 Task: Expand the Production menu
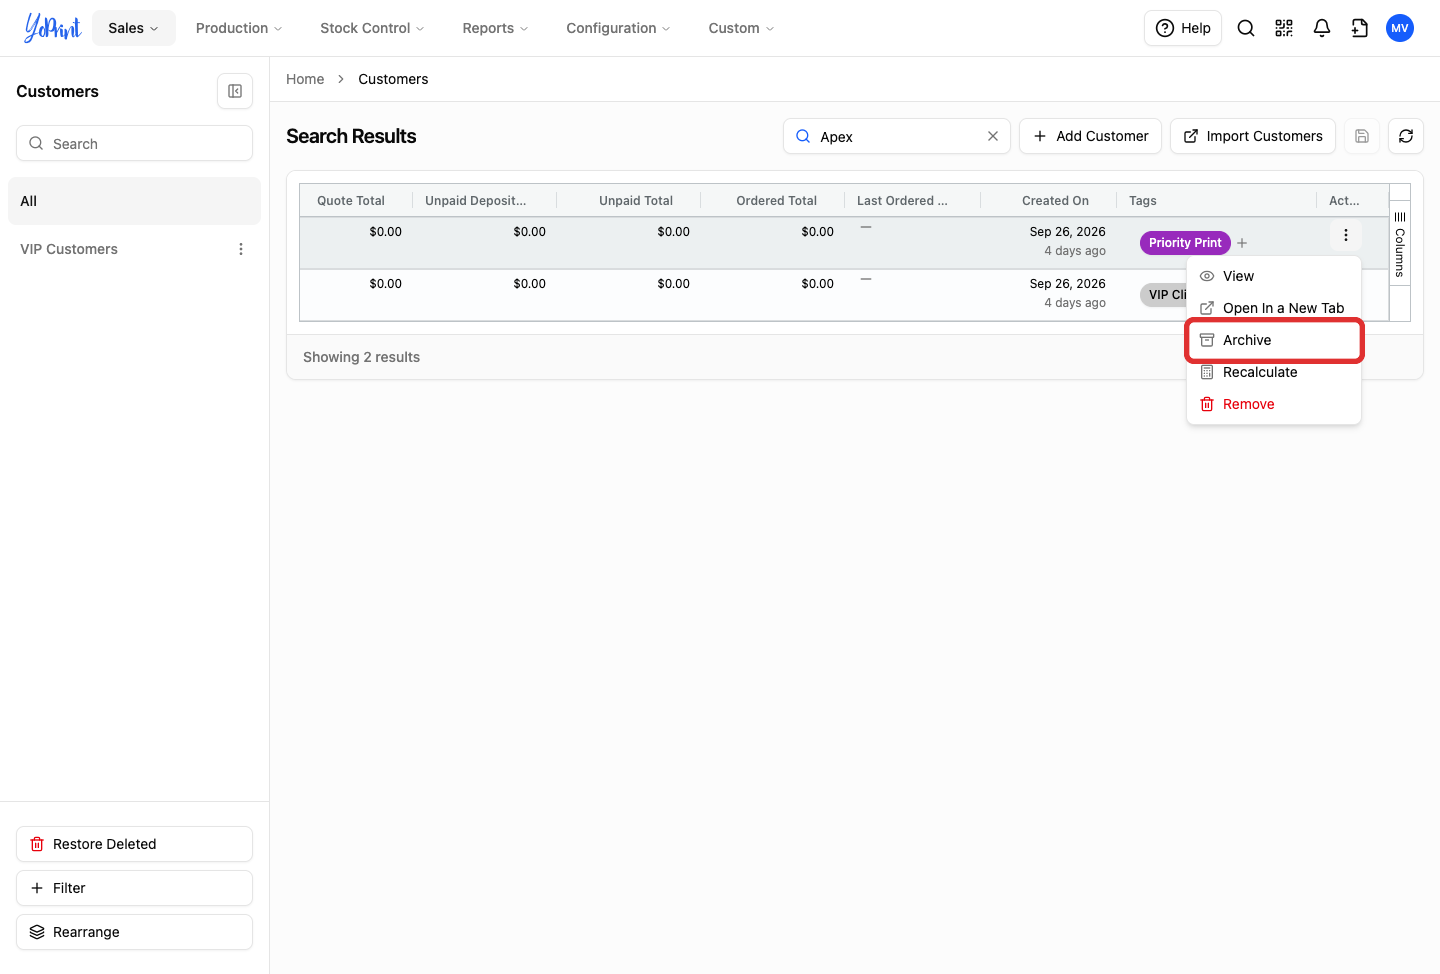point(239,28)
